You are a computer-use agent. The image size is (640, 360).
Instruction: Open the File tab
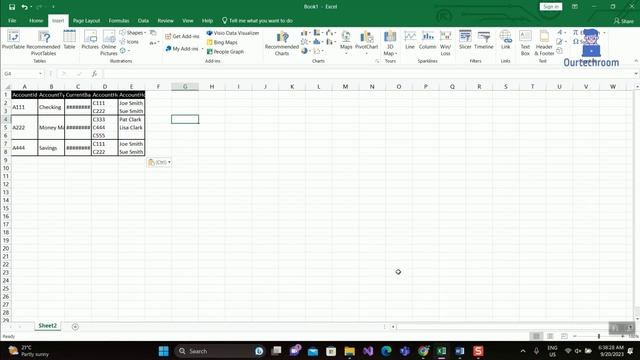coord(12,20)
